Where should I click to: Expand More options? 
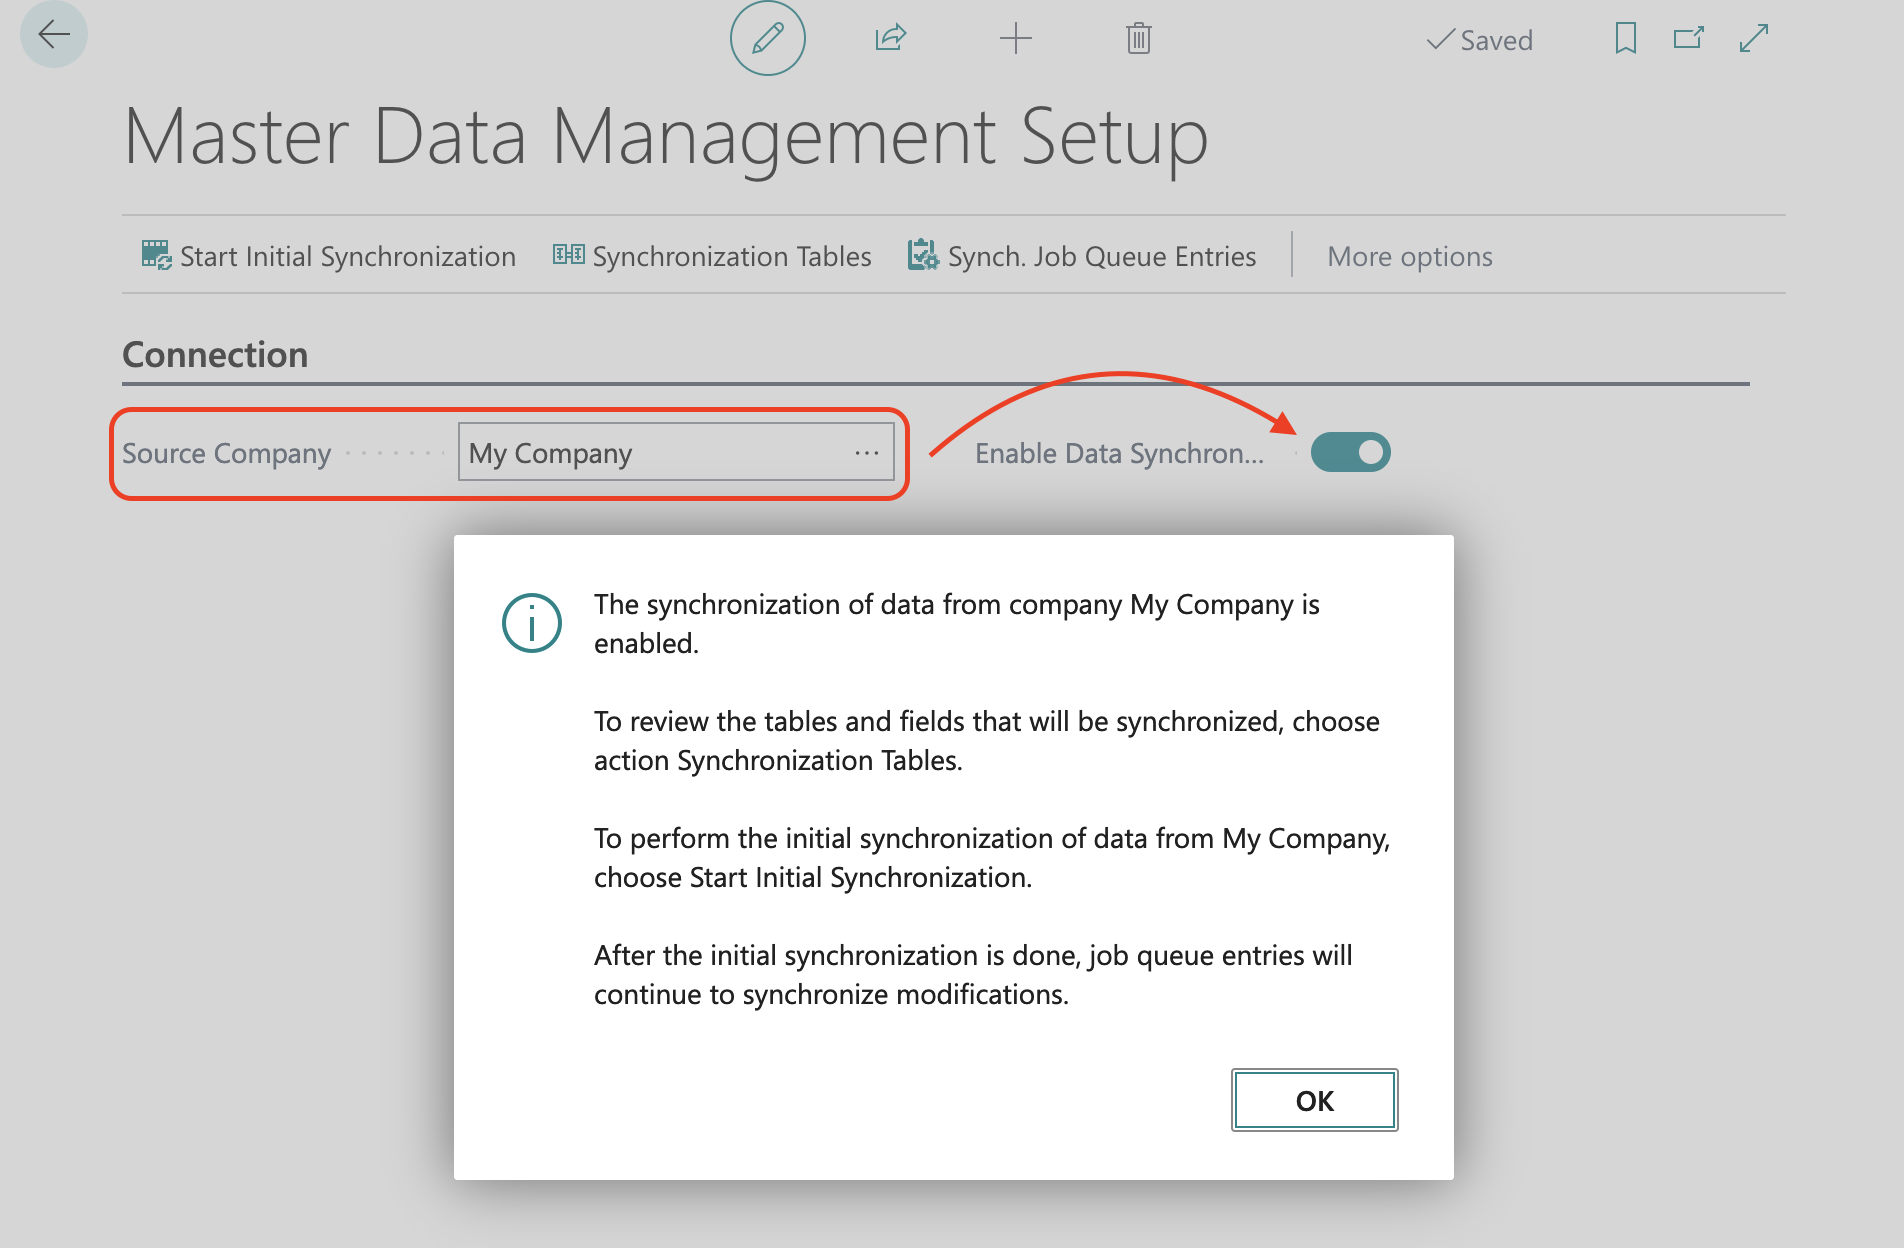pyautogui.click(x=1409, y=256)
